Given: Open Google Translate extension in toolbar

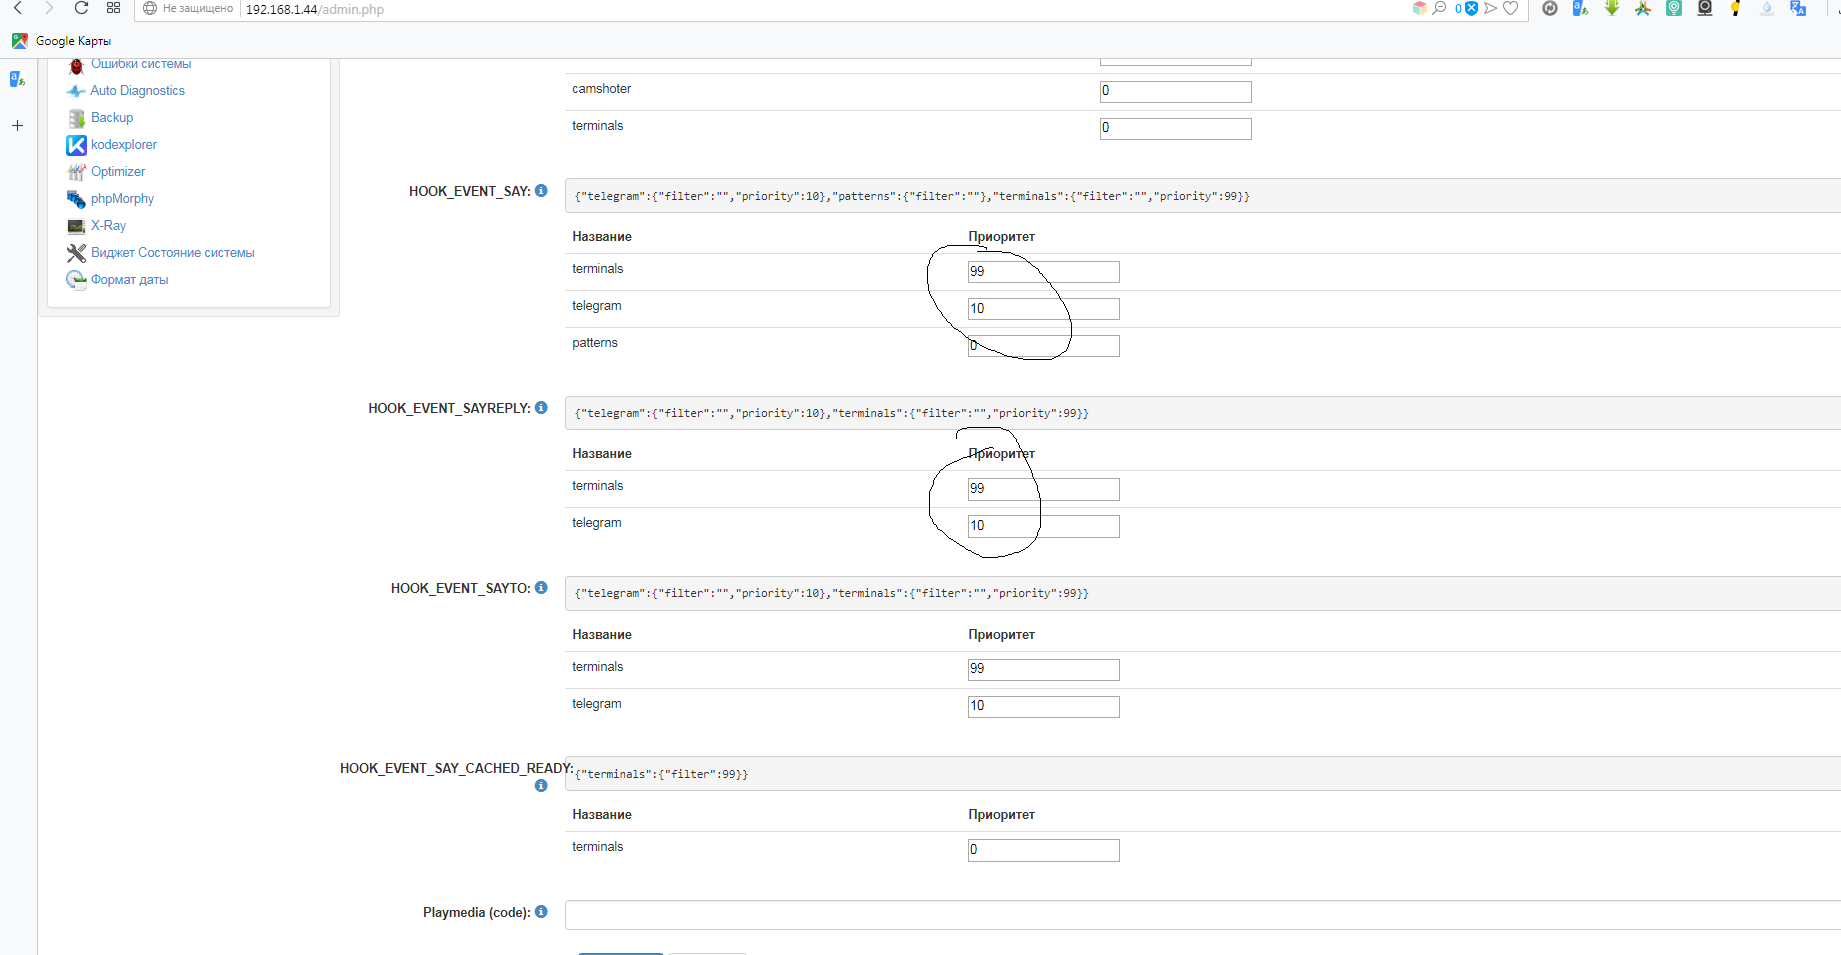Looking at the screenshot, I should (1798, 8).
